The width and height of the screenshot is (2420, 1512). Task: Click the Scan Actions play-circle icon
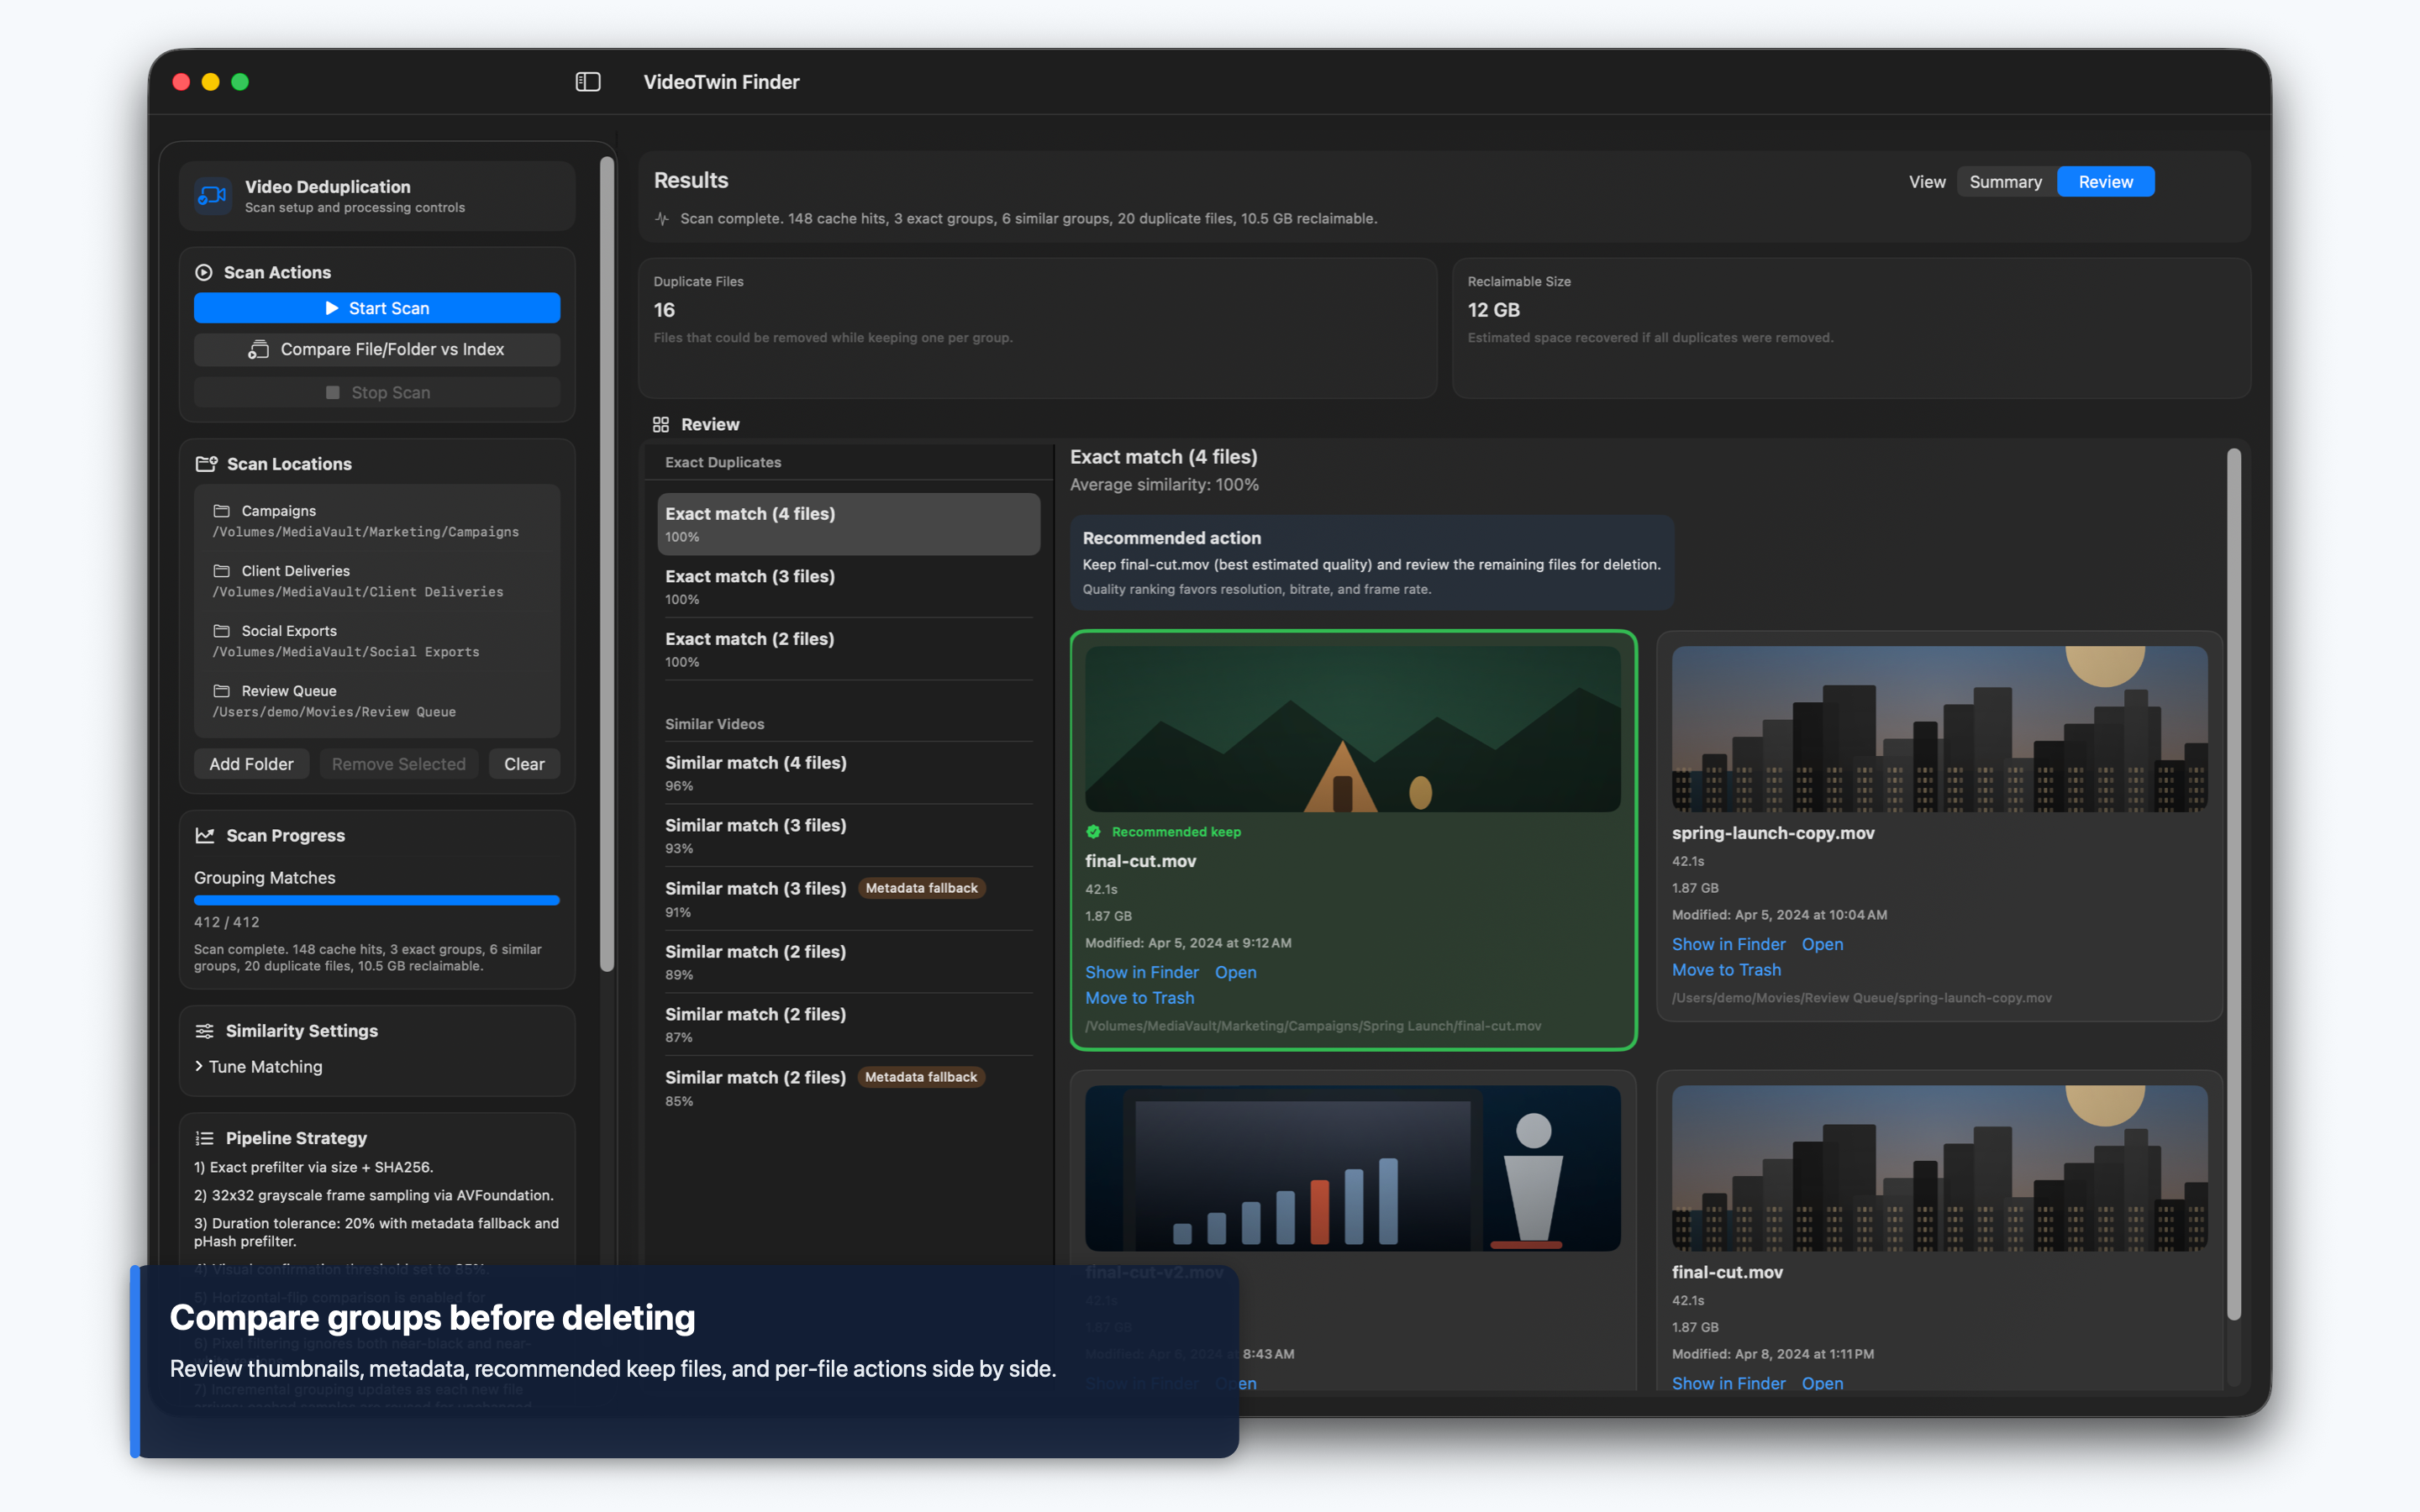[204, 272]
